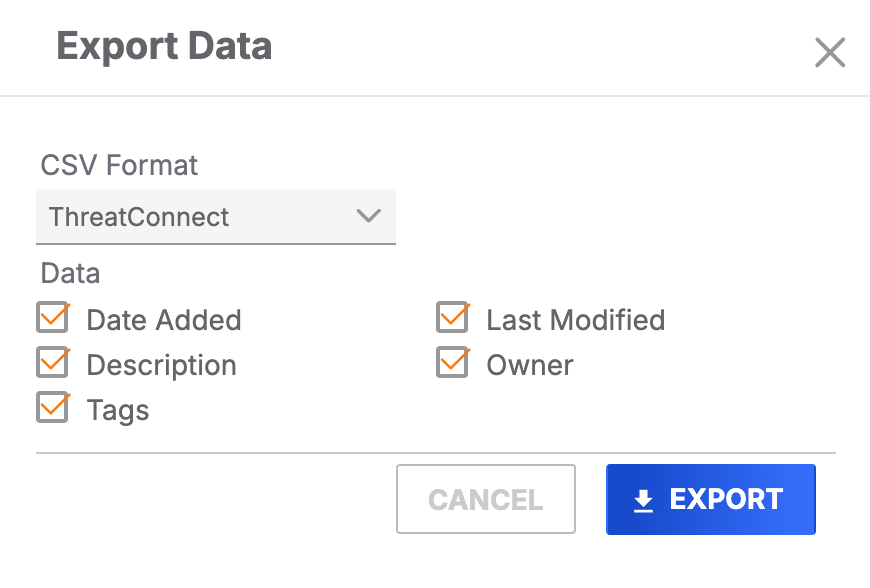Image resolution: width=870 pixels, height=588 pixels.
Task: Uncheck the Last Modified checkbox
Action: pos(452,317)
